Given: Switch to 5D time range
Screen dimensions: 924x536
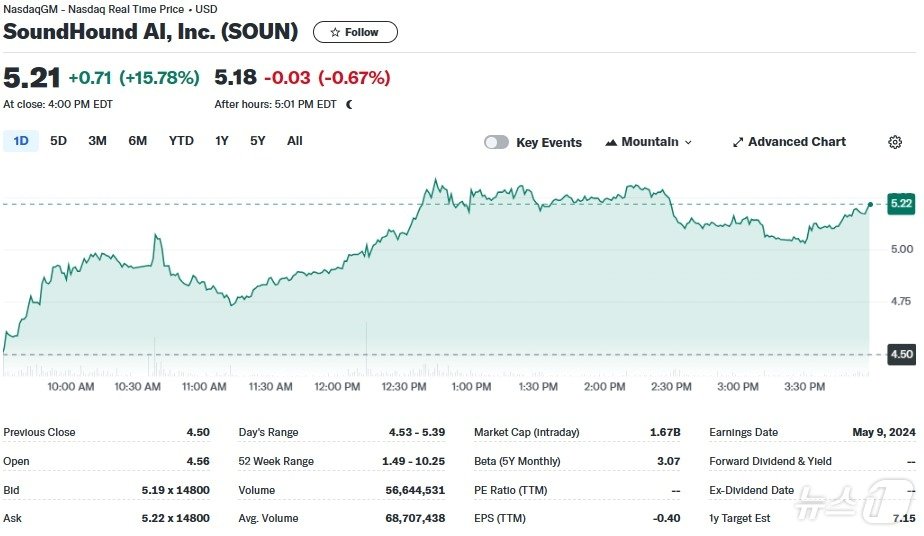Looking at the screenshot, I should click(58, 141).
